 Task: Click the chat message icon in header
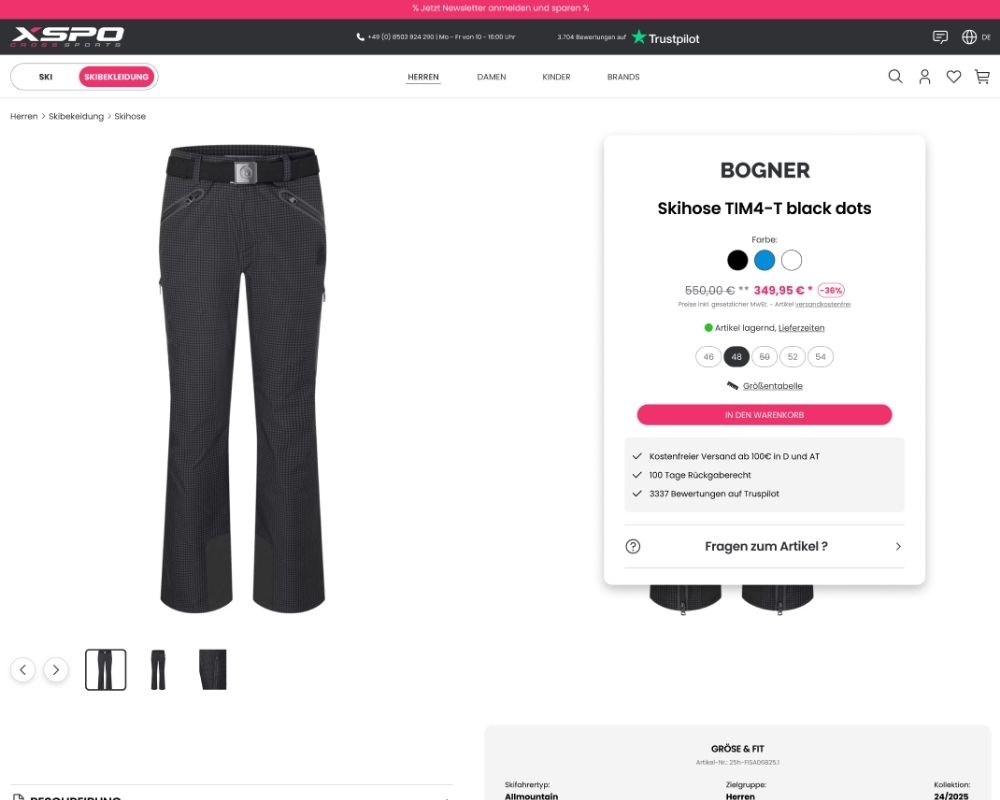tap(940, 37)
